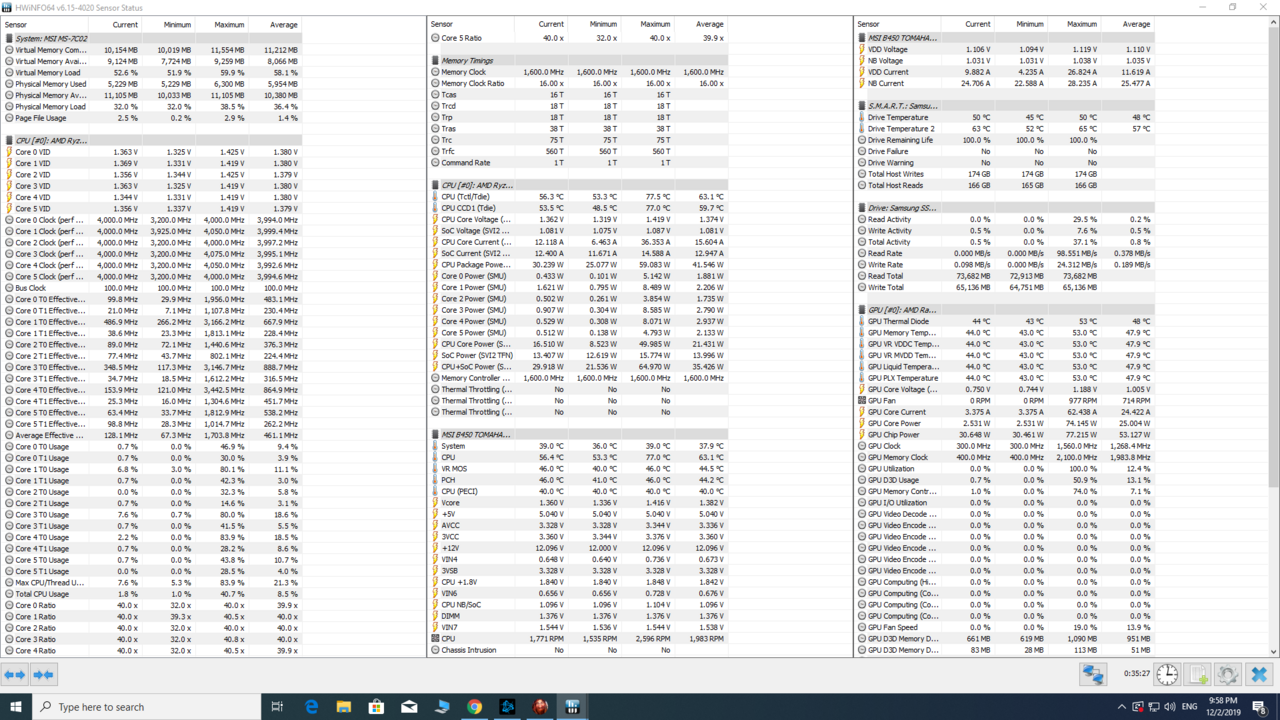The height and width of the screenshot is (720, 1280).
Task: Open the taskbar clock showing 9:58 PM
Action: 1222,707
